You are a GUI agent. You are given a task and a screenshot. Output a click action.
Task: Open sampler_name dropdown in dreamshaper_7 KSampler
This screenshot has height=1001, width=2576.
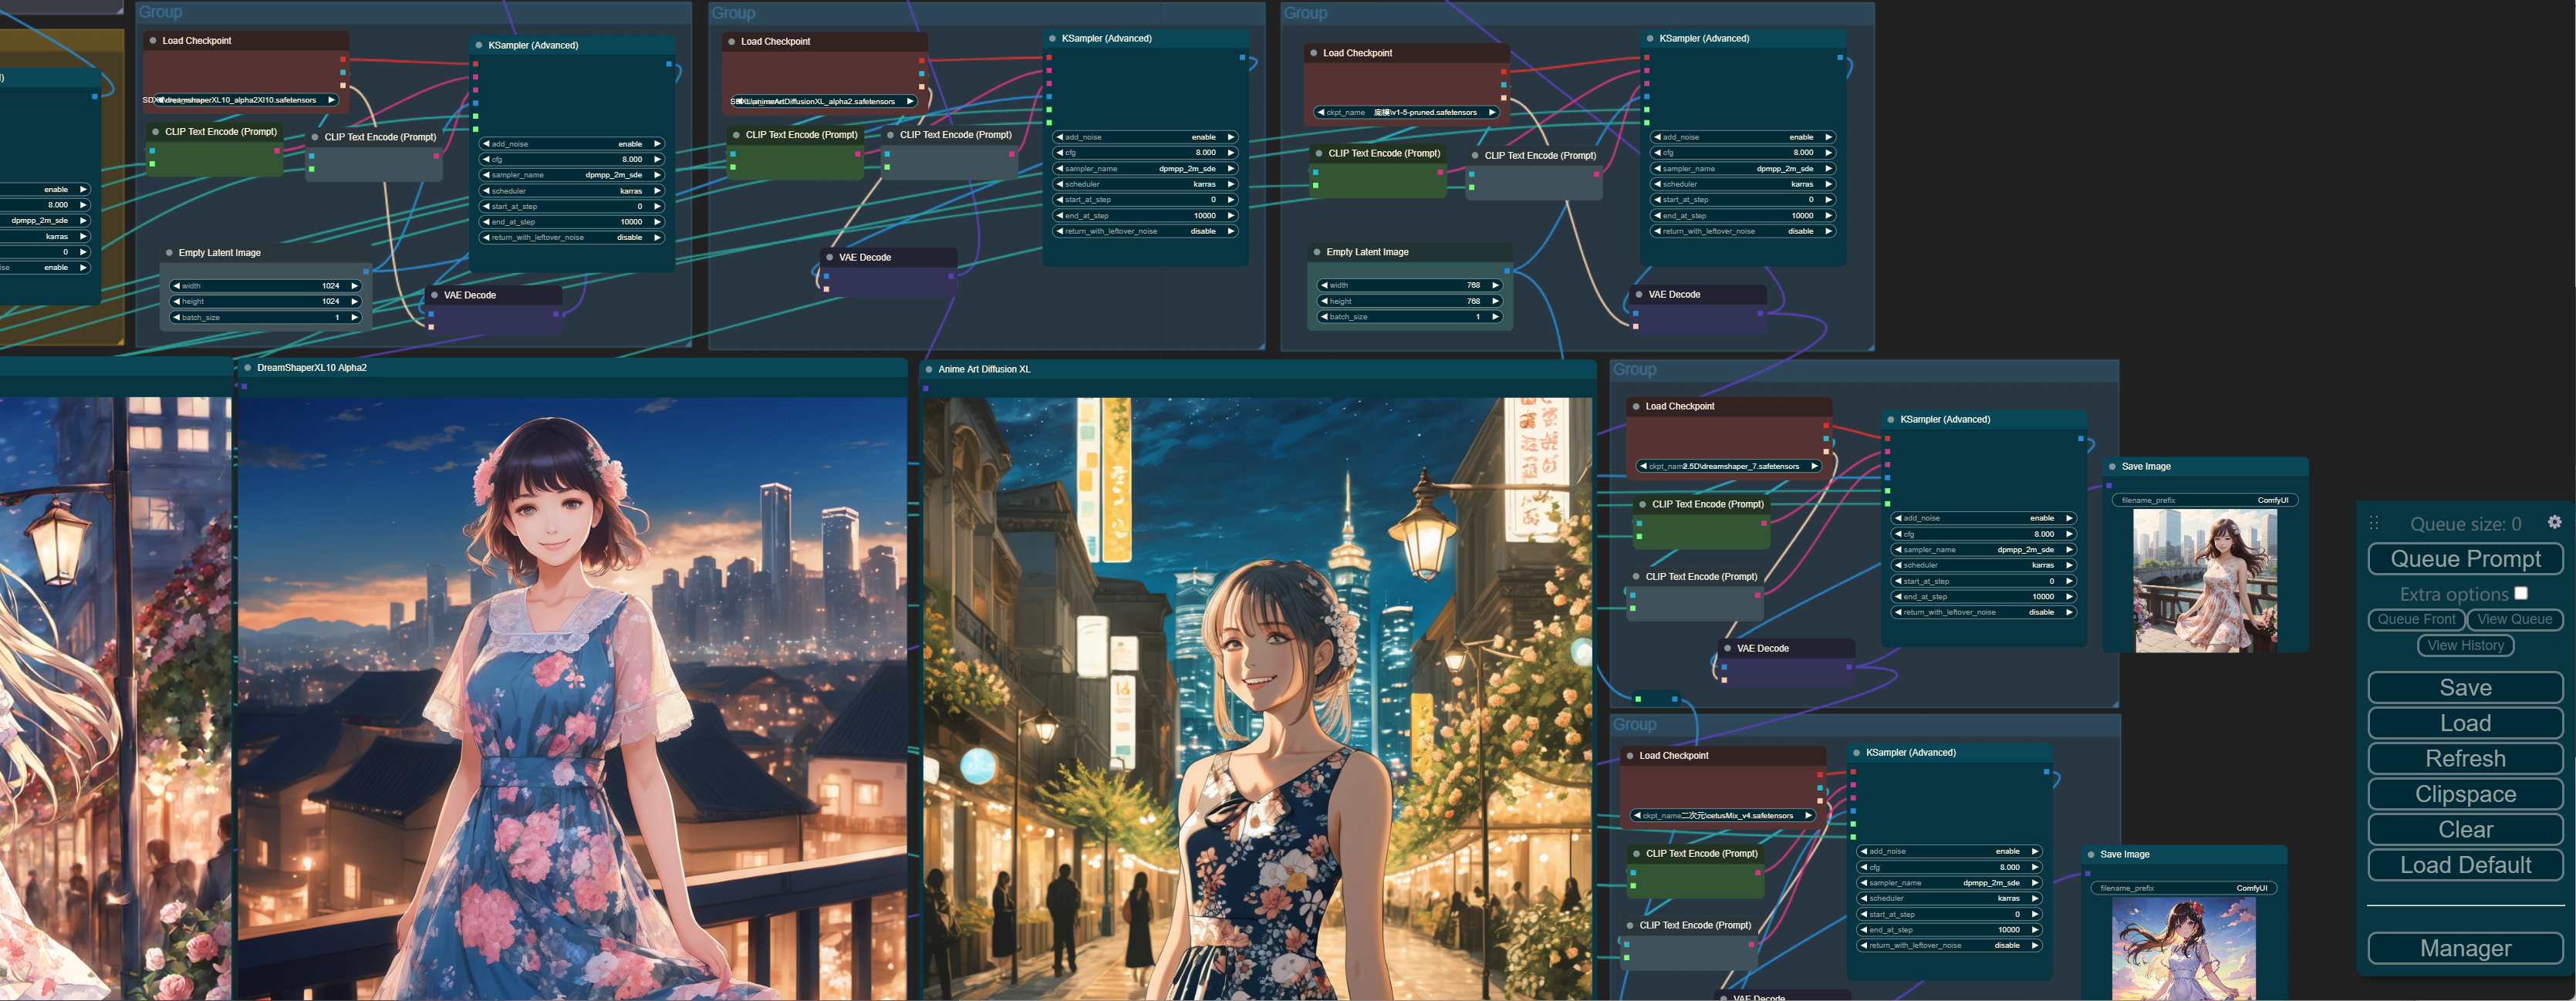pos(1983,550)
